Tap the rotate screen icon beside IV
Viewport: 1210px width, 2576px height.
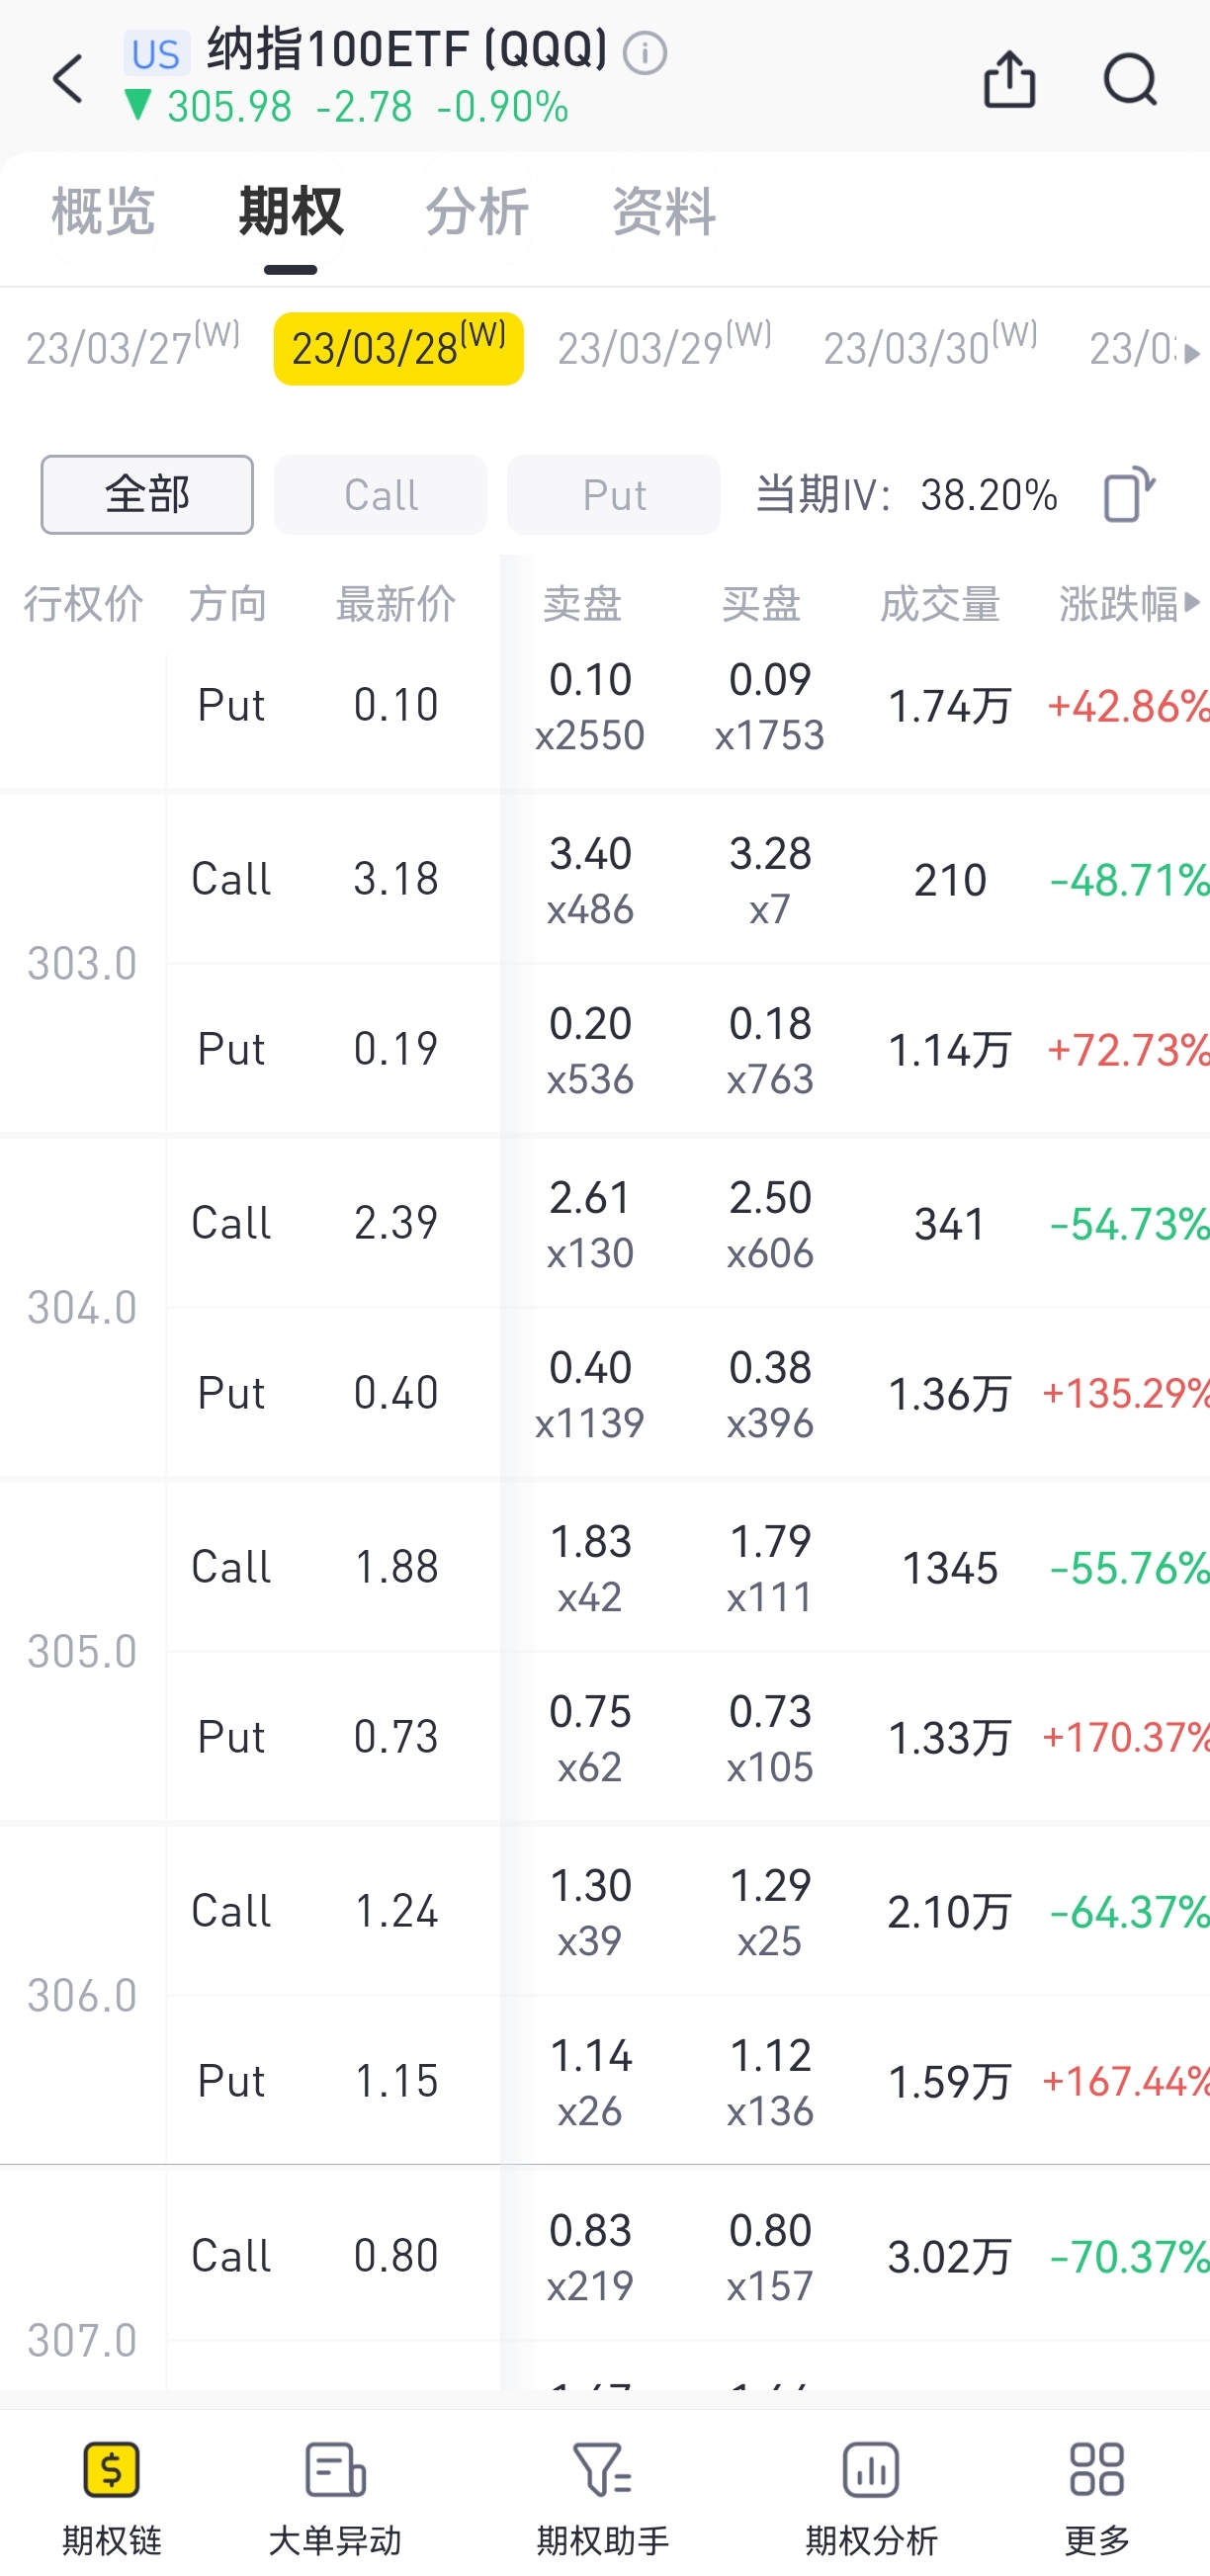coord(1128,494)
